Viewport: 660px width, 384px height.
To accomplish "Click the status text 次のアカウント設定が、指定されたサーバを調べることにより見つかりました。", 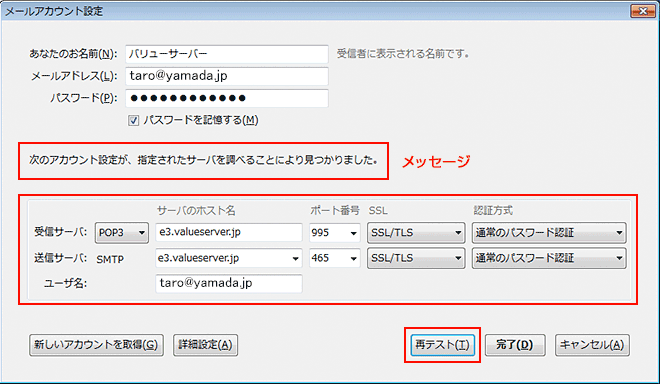I will 203,160.
